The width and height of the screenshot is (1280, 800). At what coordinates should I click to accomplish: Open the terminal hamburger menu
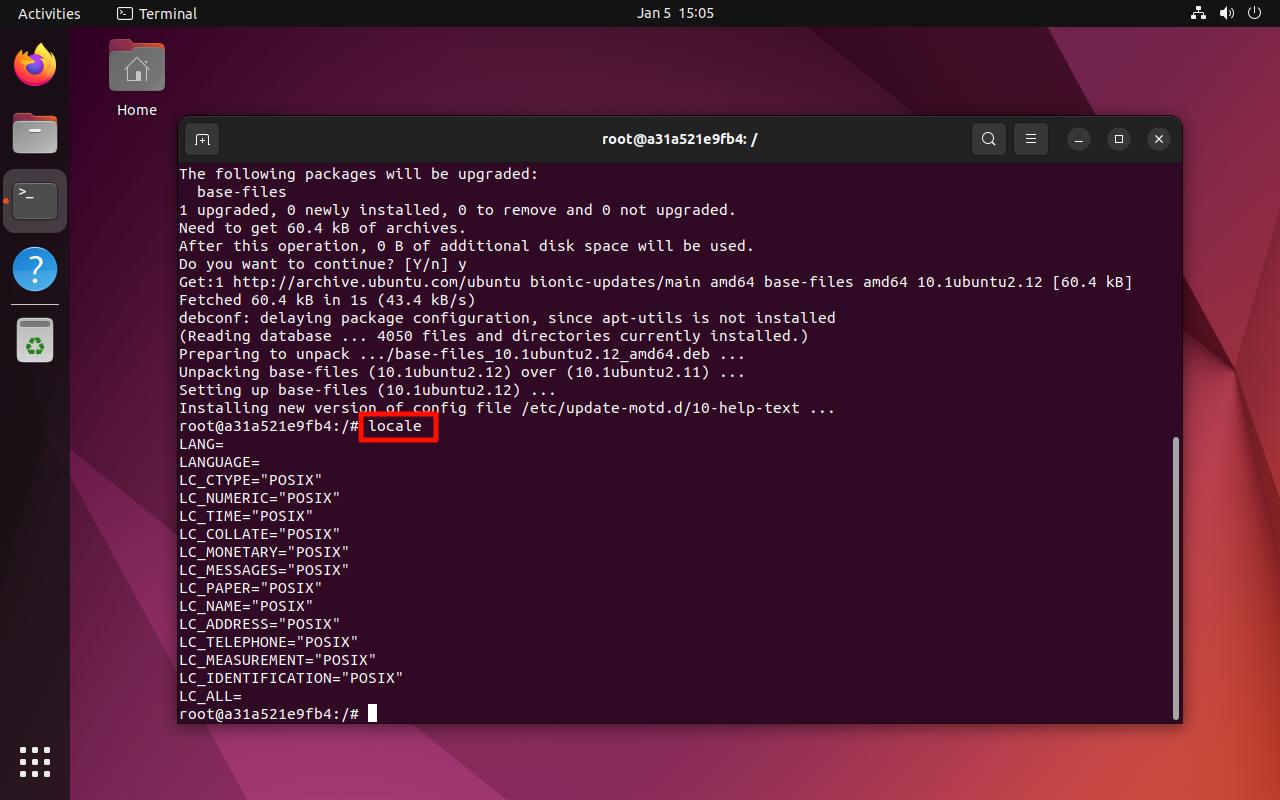[x=1030, y=139]
